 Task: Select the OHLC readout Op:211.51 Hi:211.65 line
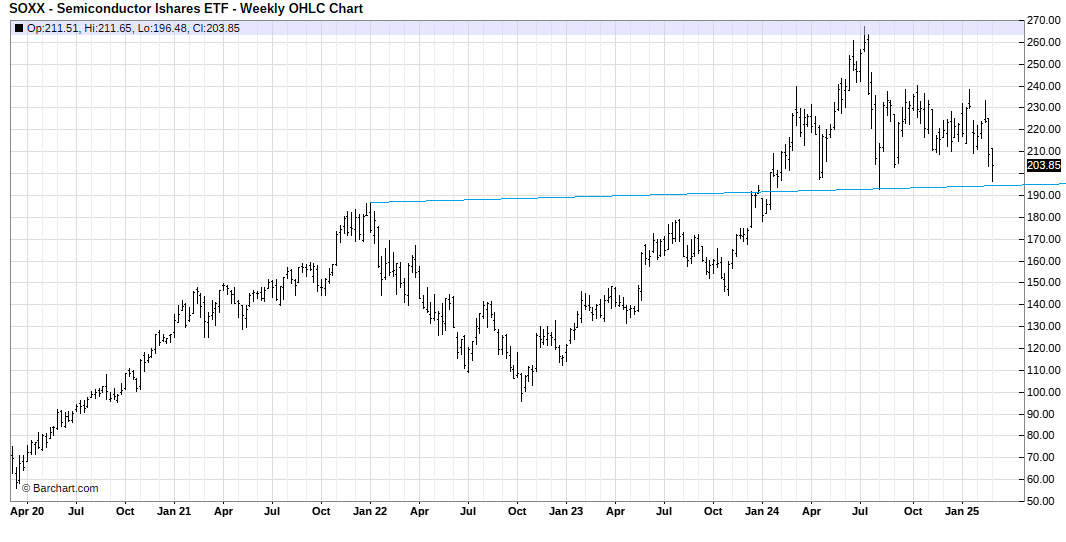(133, 29)
